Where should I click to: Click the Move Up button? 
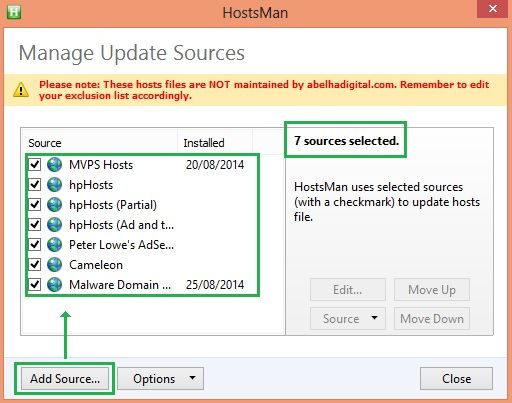[432, 290]
